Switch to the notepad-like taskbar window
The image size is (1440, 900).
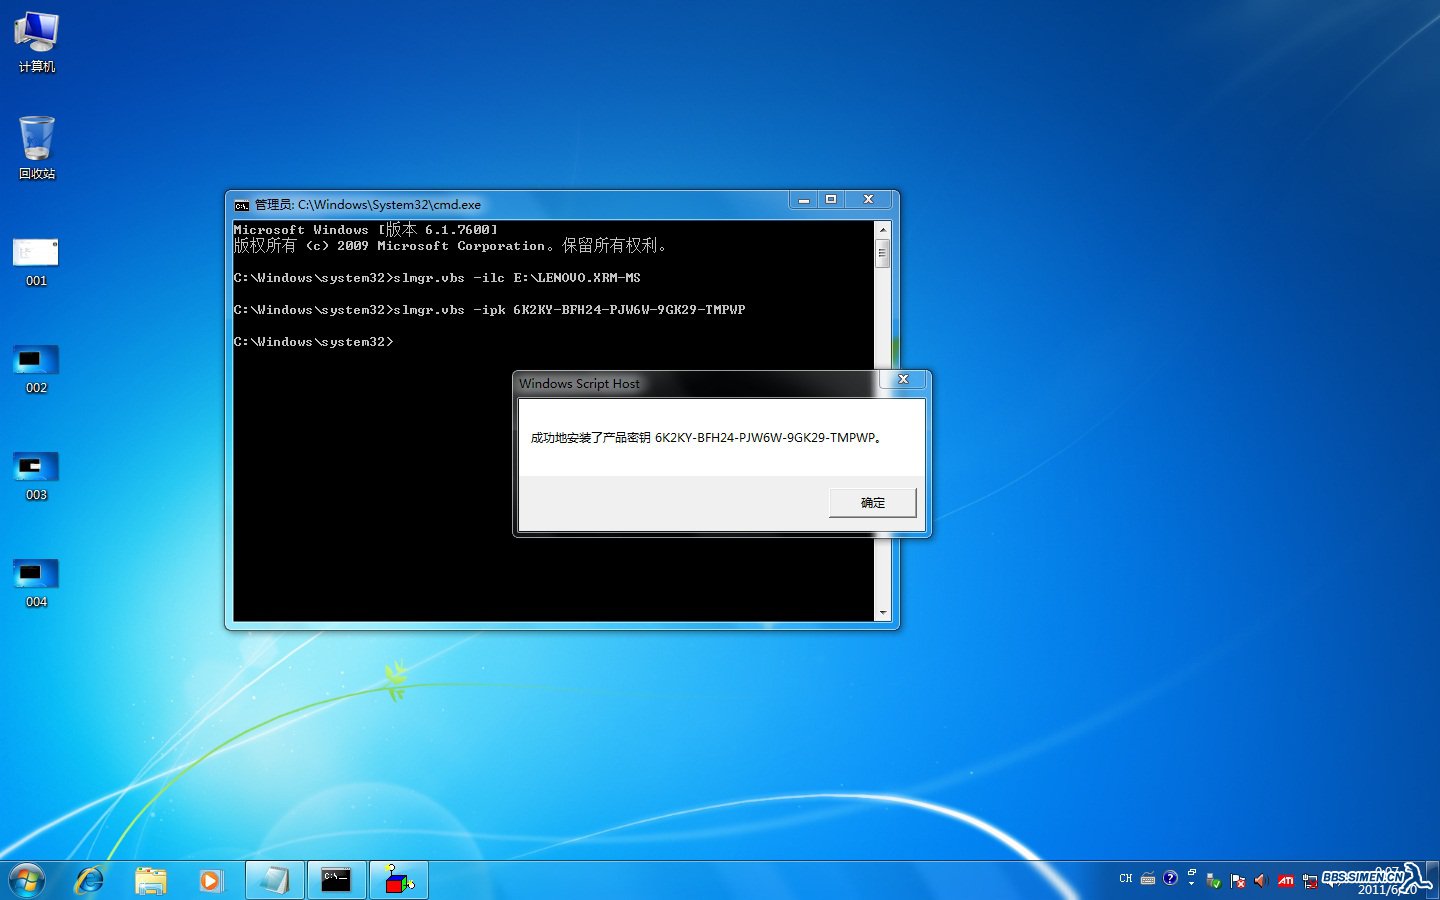point(274,880)
